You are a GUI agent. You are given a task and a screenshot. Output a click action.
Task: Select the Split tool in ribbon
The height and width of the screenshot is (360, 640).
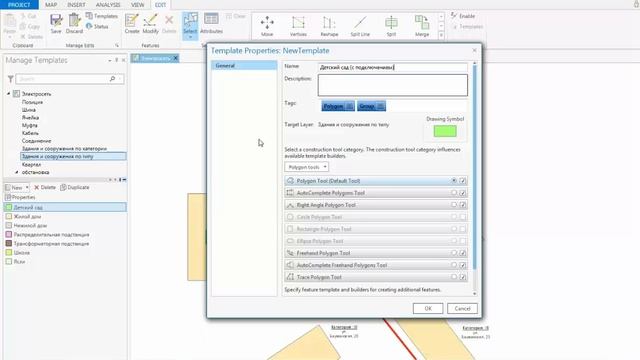391,25
